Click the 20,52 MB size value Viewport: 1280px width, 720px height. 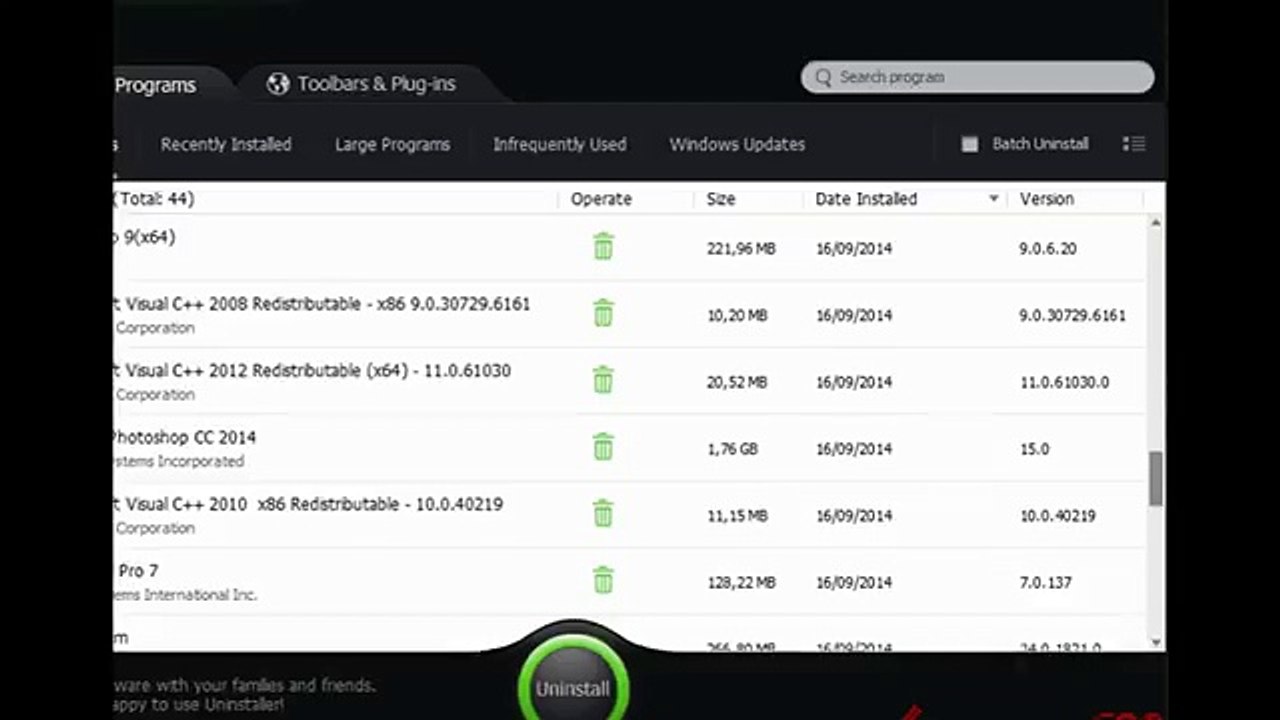(x=737, y=382)
